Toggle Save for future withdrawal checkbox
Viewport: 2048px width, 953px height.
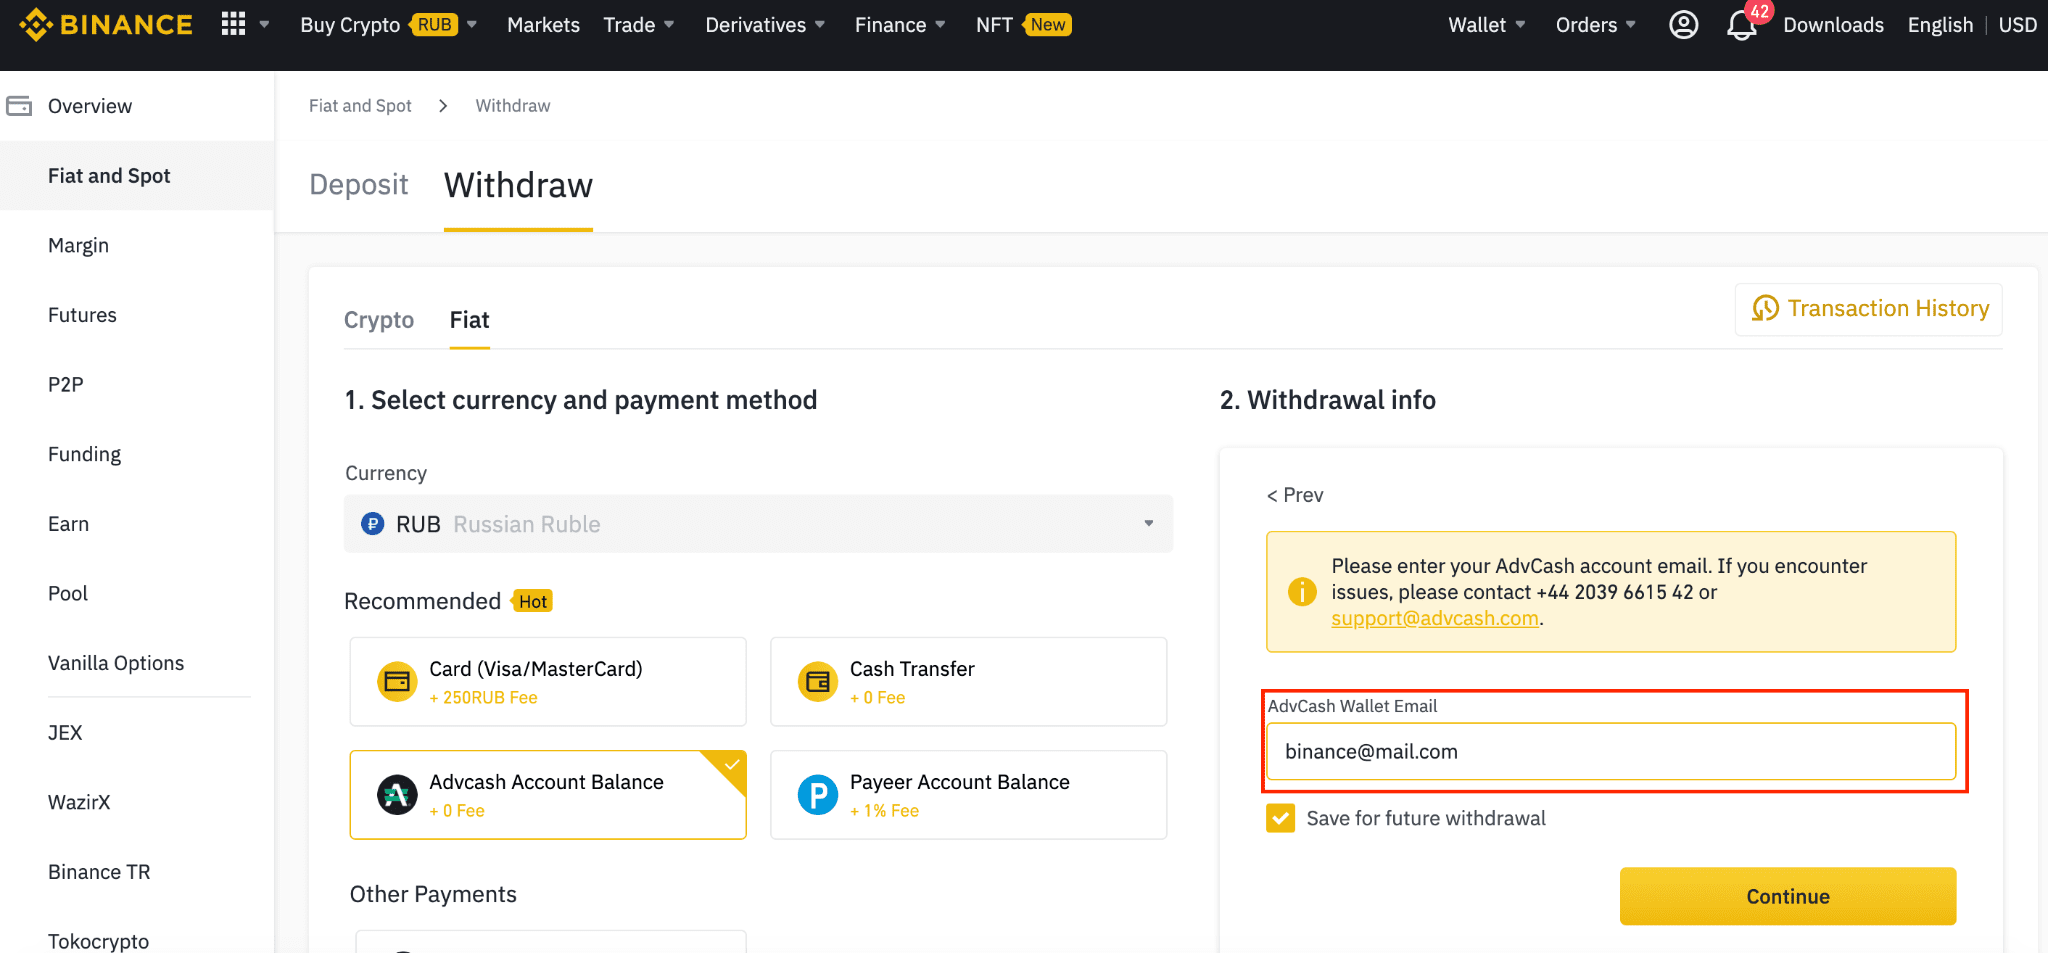1280,818
